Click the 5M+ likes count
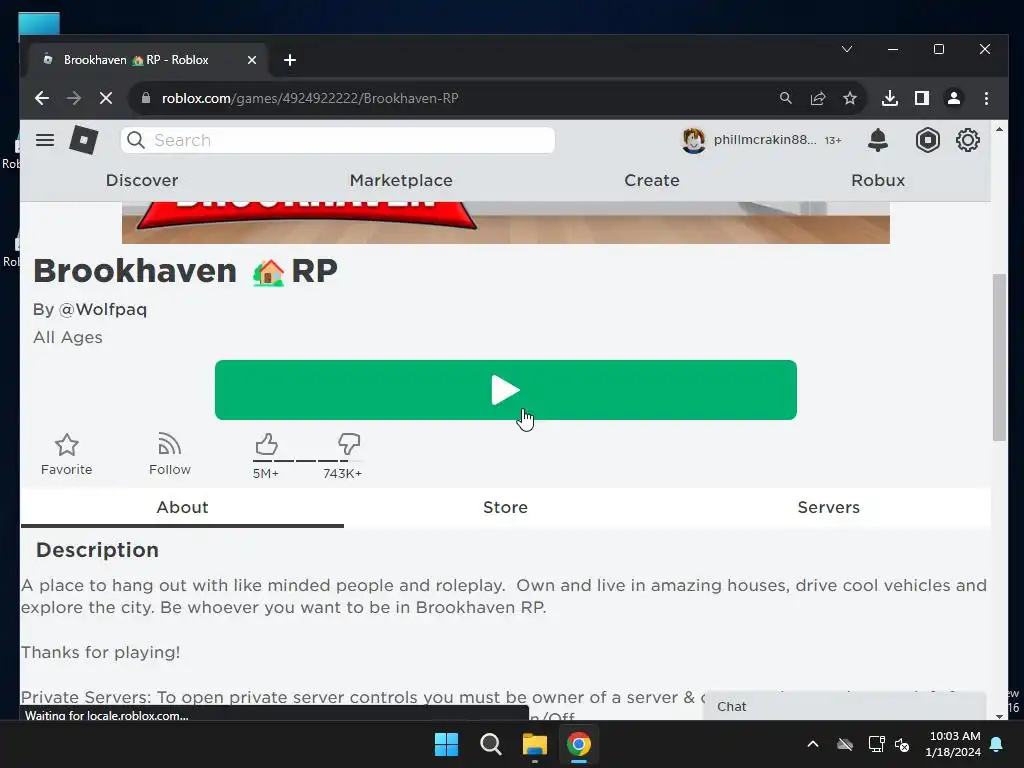 (266, 473)
